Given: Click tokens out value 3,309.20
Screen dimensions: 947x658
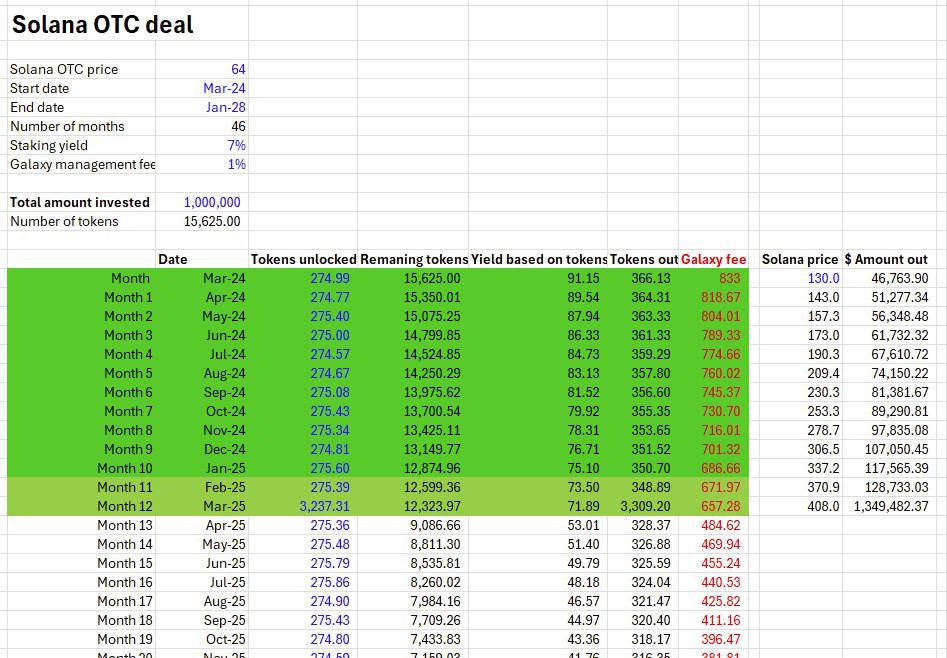Looking at the screenshot, I should point(645,507).
